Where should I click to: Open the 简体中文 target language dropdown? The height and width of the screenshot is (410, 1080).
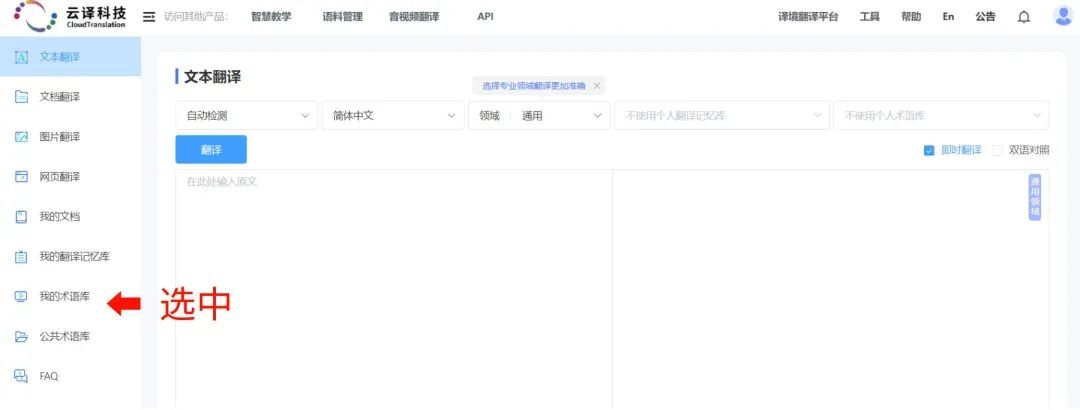click(393, 116)
